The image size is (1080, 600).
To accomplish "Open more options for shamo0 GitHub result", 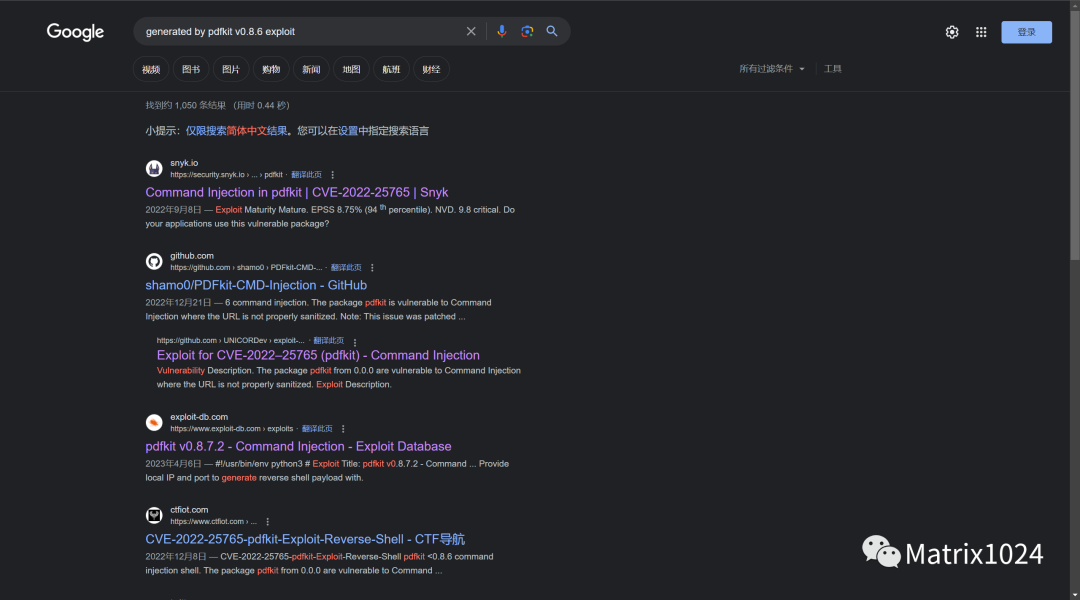I will (372, 268).
